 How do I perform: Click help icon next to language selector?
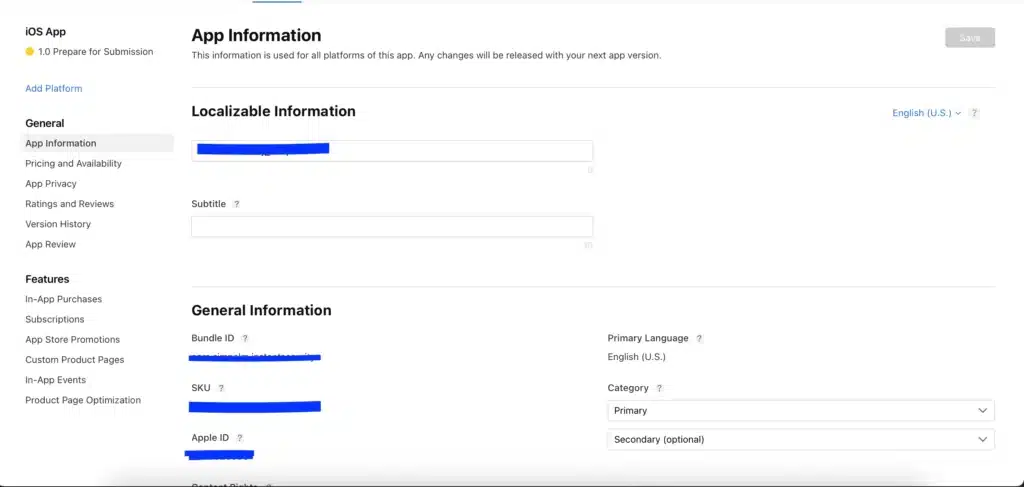(974, 113)
